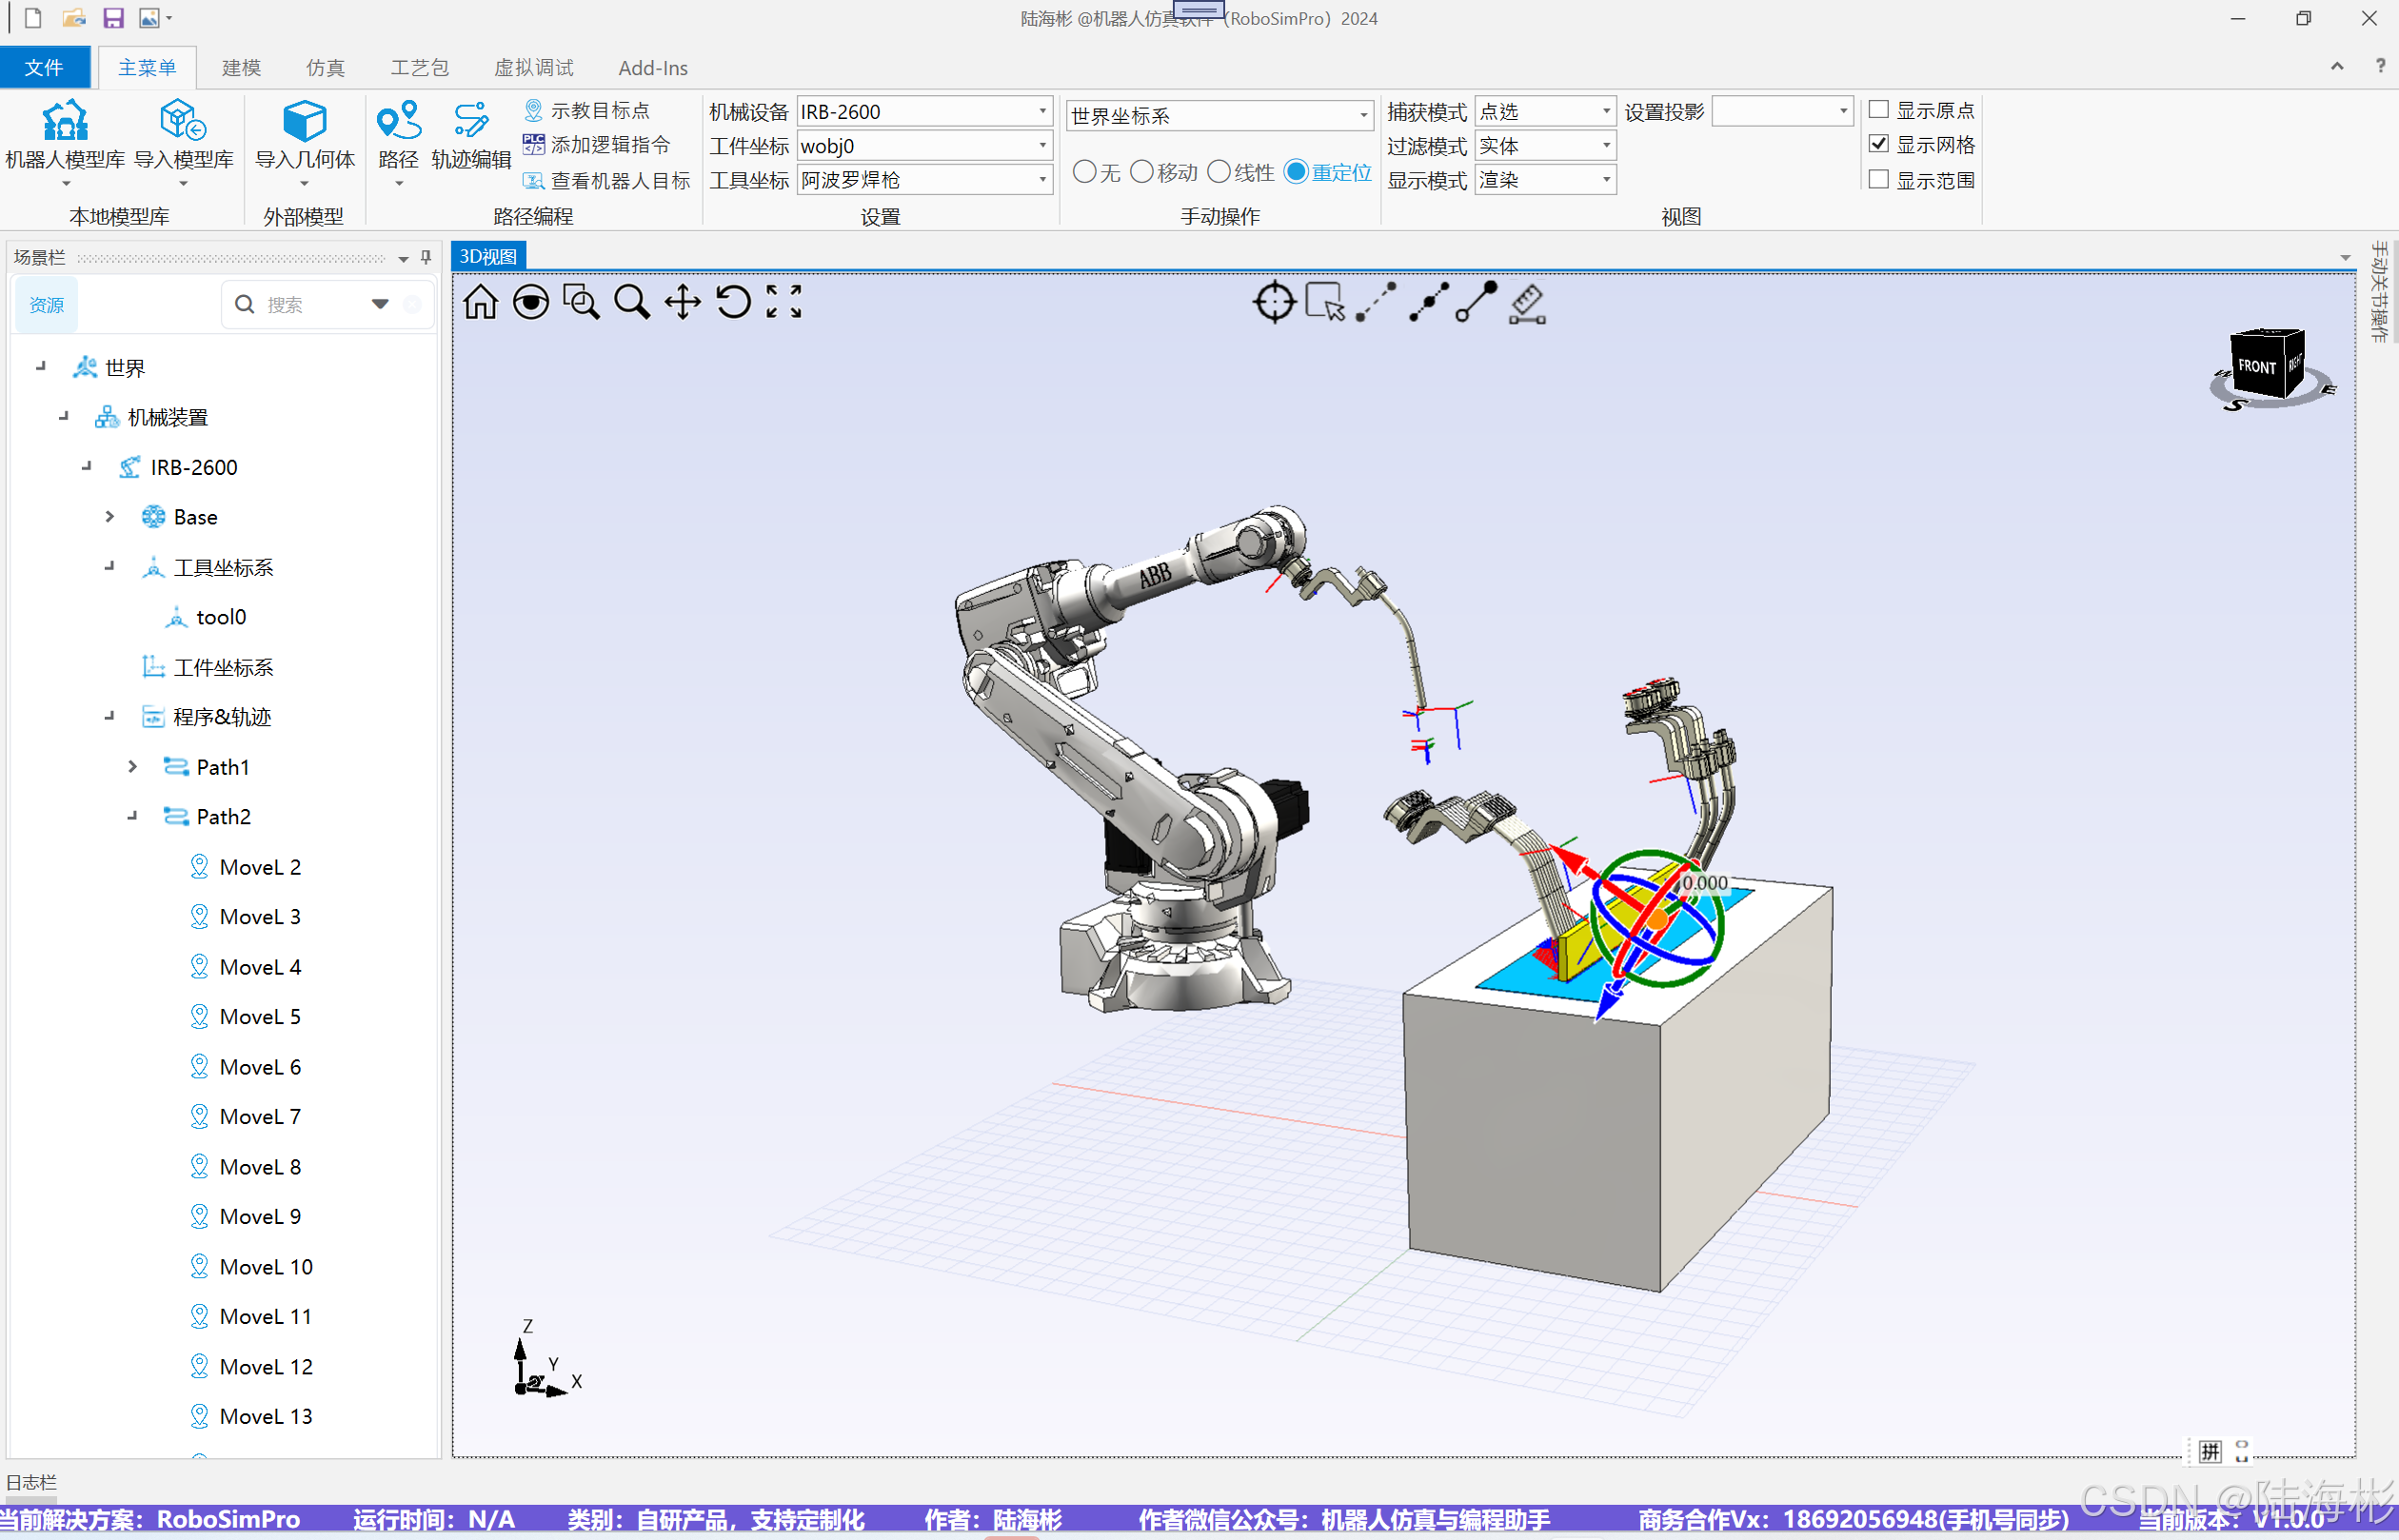Click view robot target button
Screen dimensions: 2399x1540
[607, 181]
